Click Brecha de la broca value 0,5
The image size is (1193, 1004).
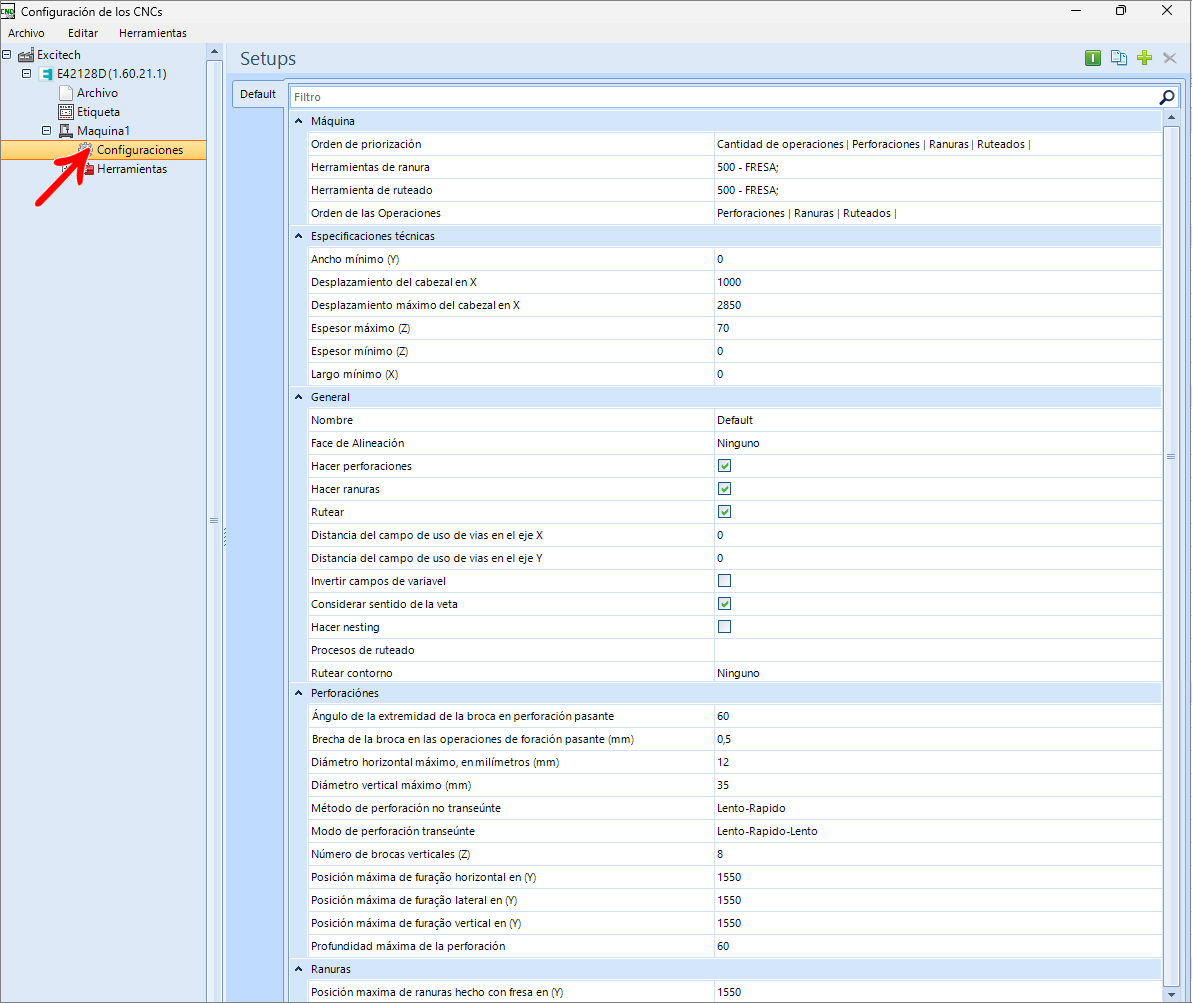coord(937,739)
